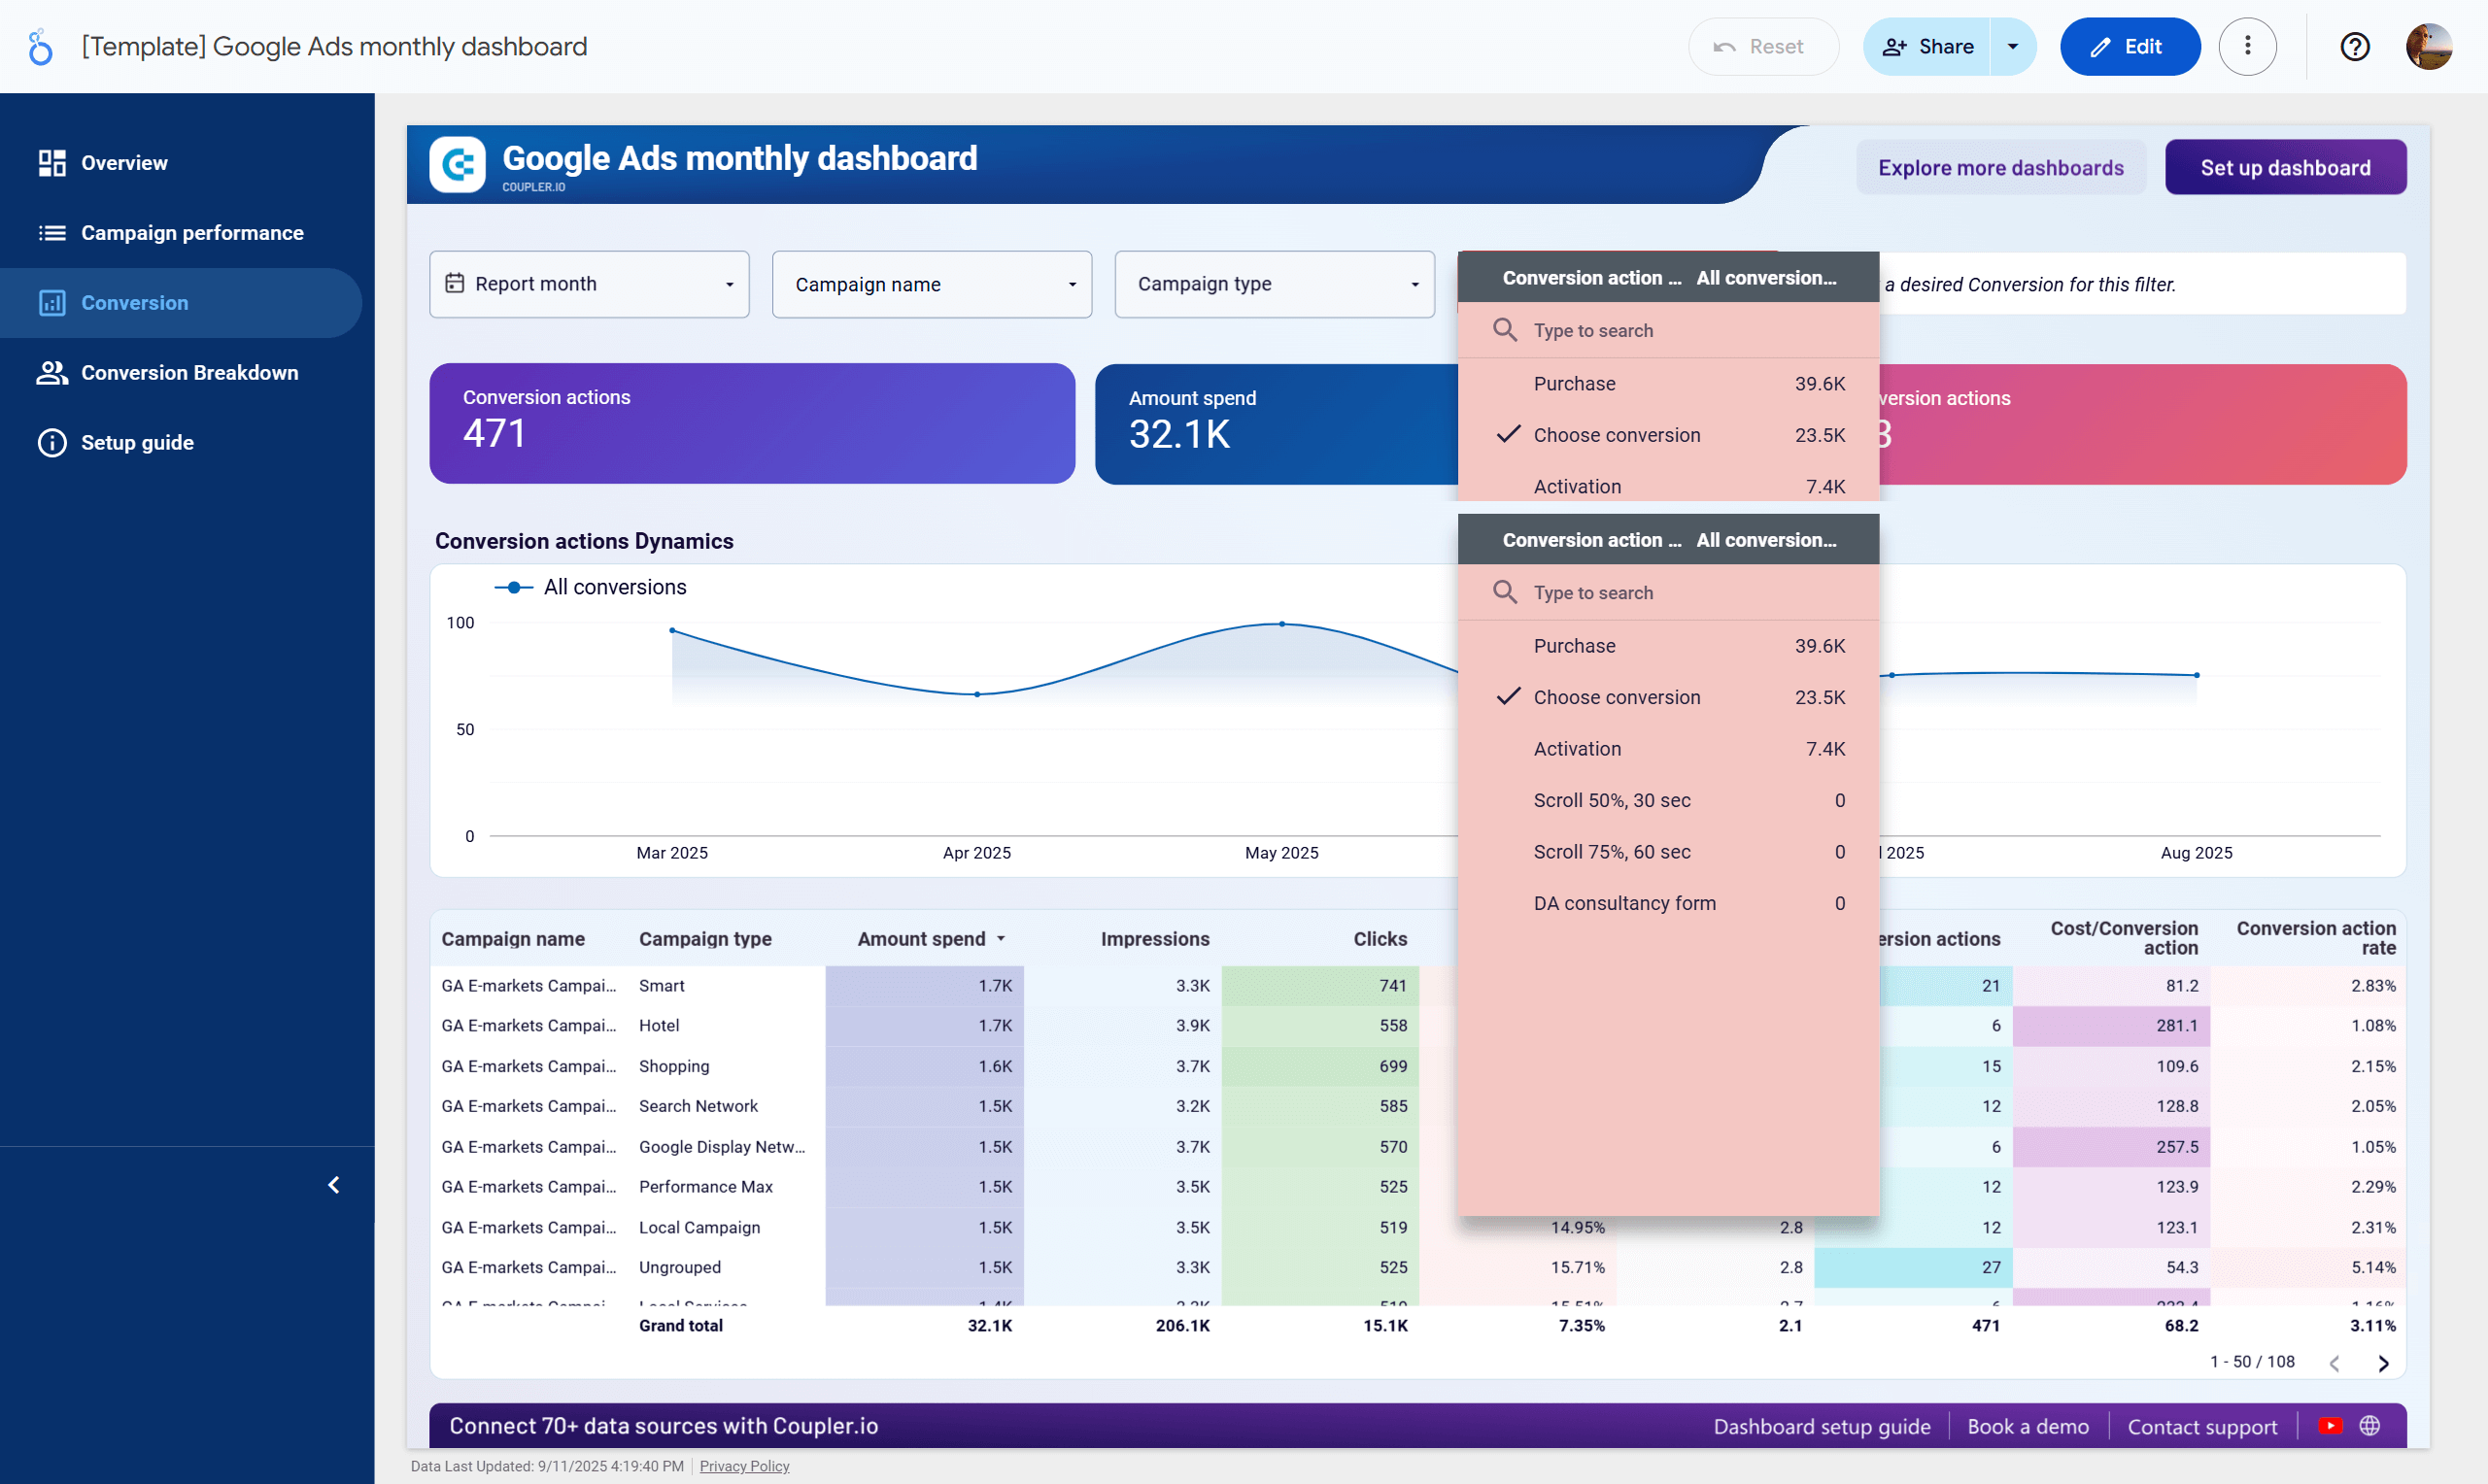Click Contact support link
The width and height of the screenshot is (2488, 1484).
click(x=2202, y=1427)
